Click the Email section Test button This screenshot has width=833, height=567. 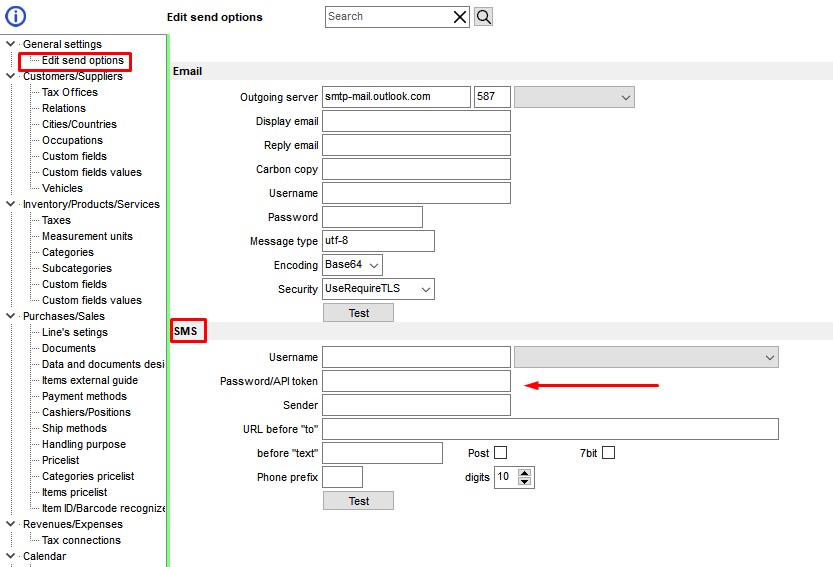click(x=358, y=313)
